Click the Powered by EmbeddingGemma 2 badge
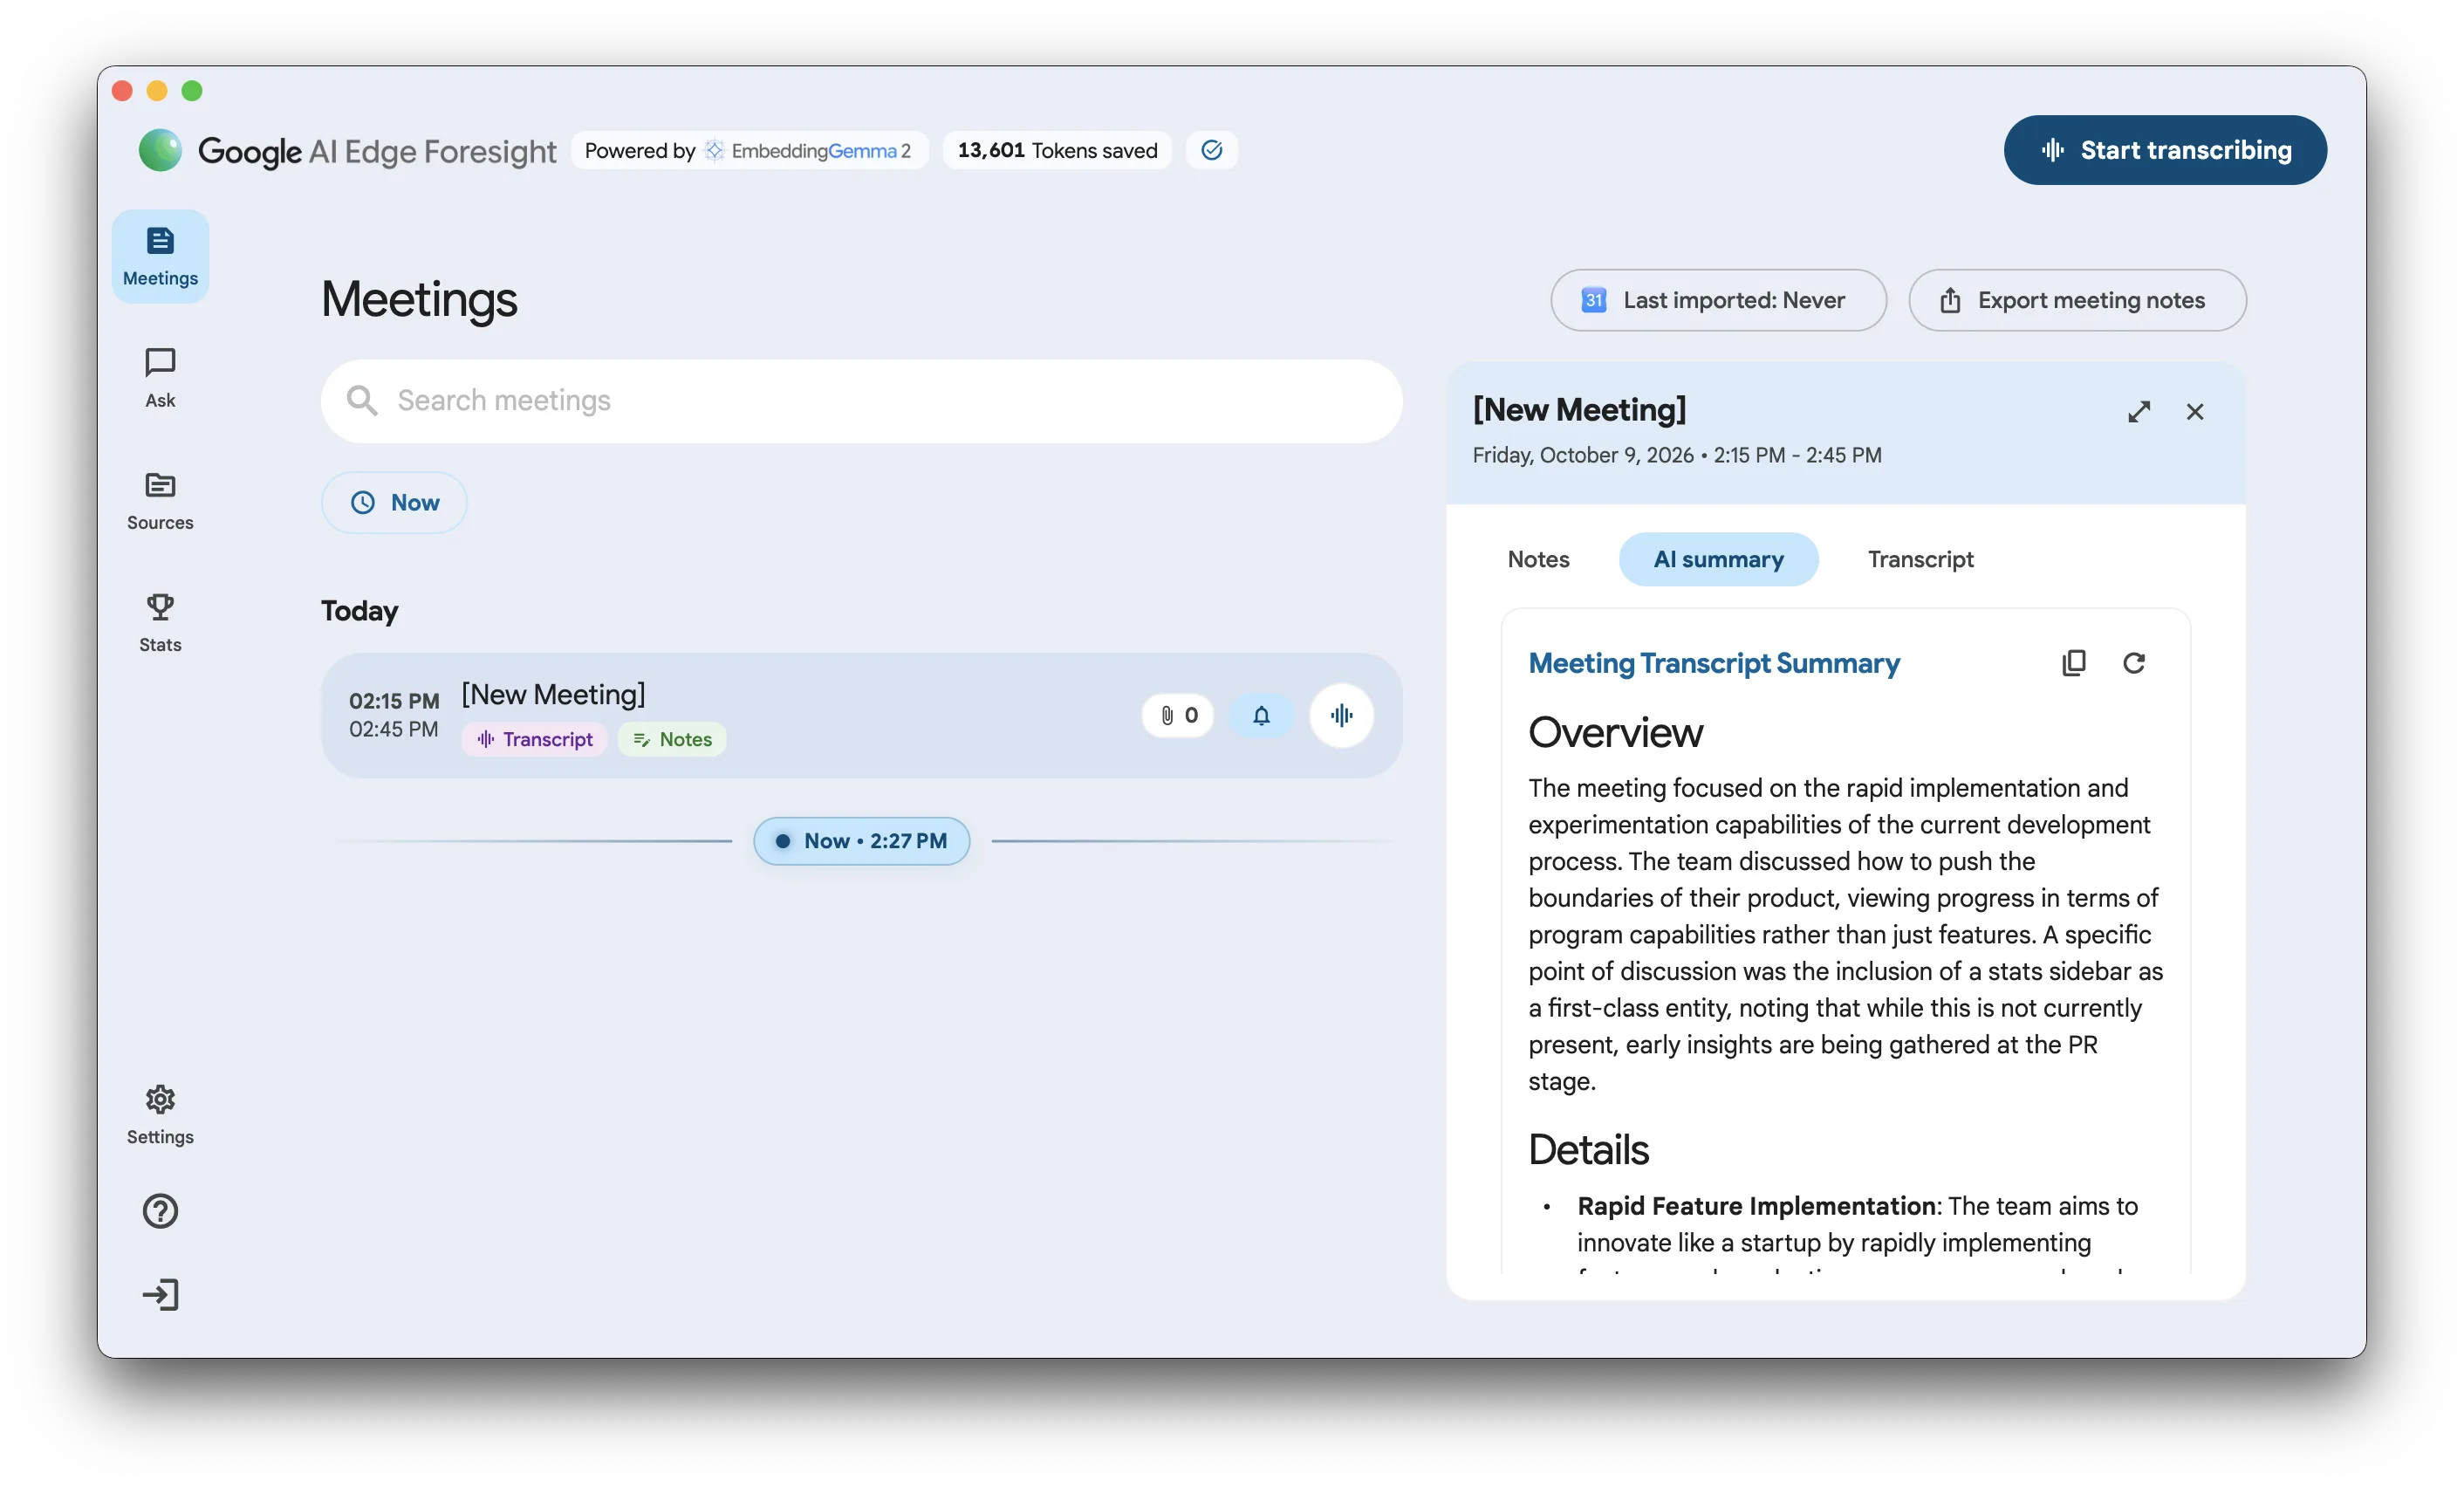 [x=749, y=150]
